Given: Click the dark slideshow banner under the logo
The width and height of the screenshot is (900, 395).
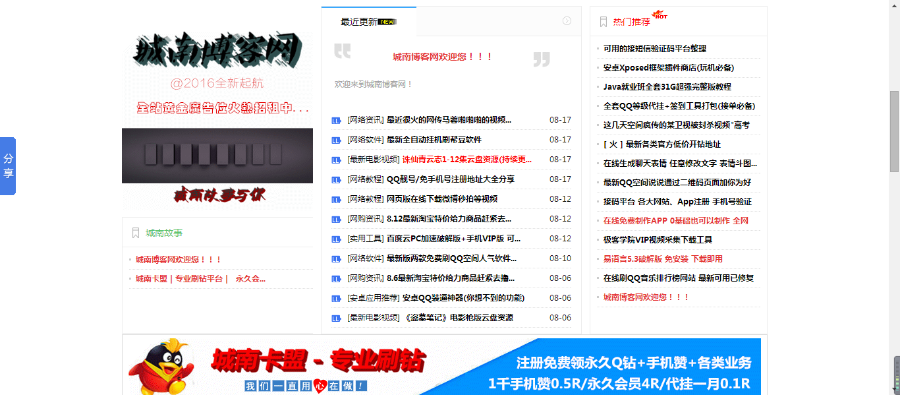Looking at the screenshot, I should pos(218,156).
